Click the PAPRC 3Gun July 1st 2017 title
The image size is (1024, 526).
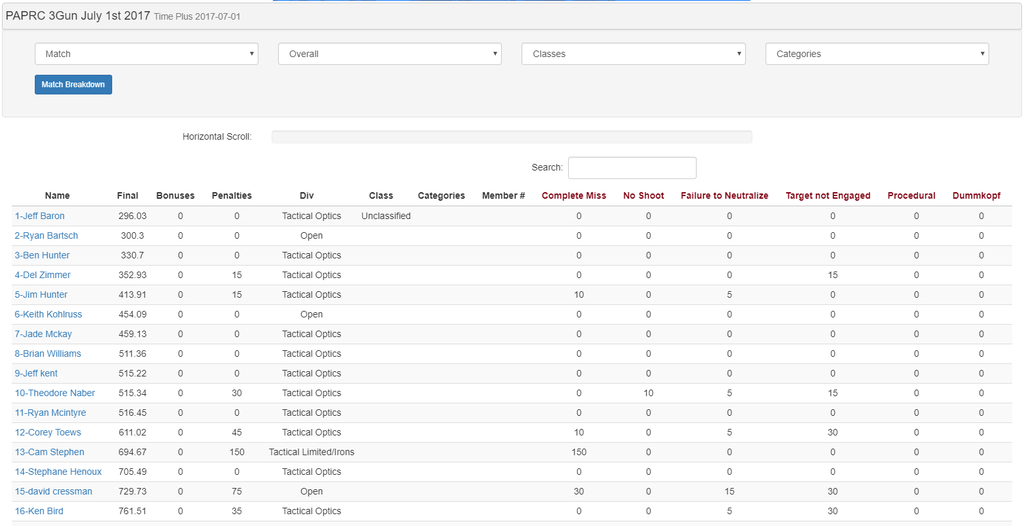pos(78,16)
